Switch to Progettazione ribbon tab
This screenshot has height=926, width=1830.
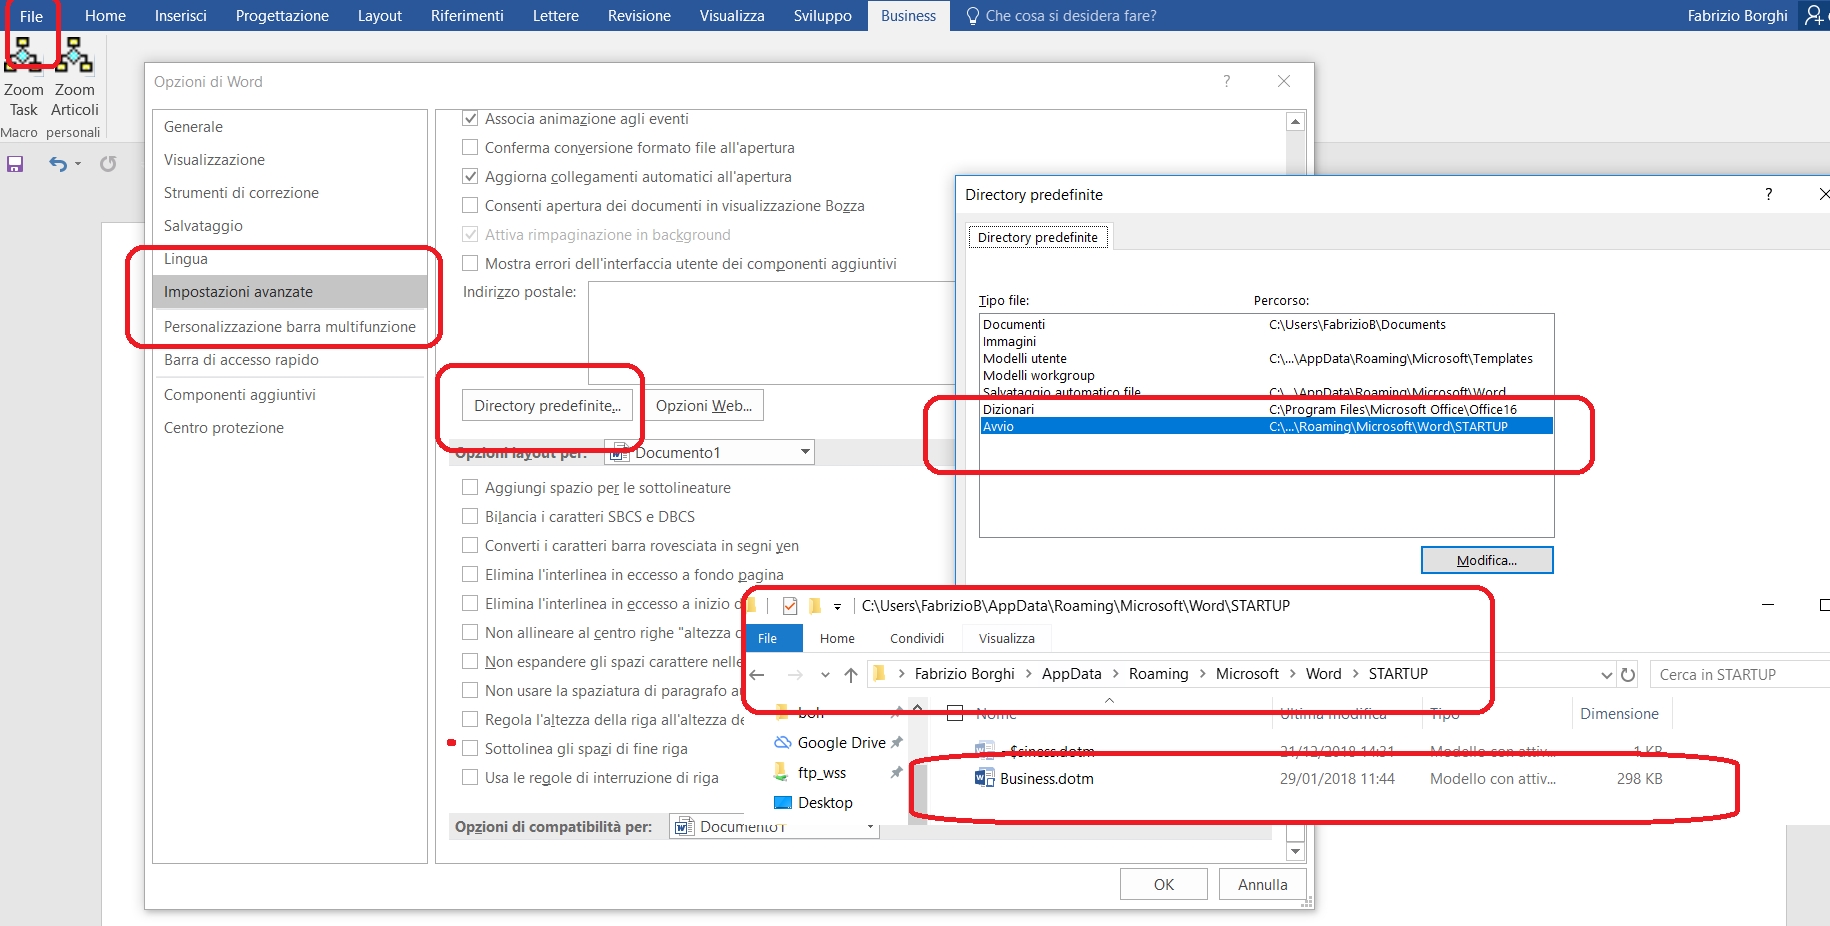click(x=282, y=16)
